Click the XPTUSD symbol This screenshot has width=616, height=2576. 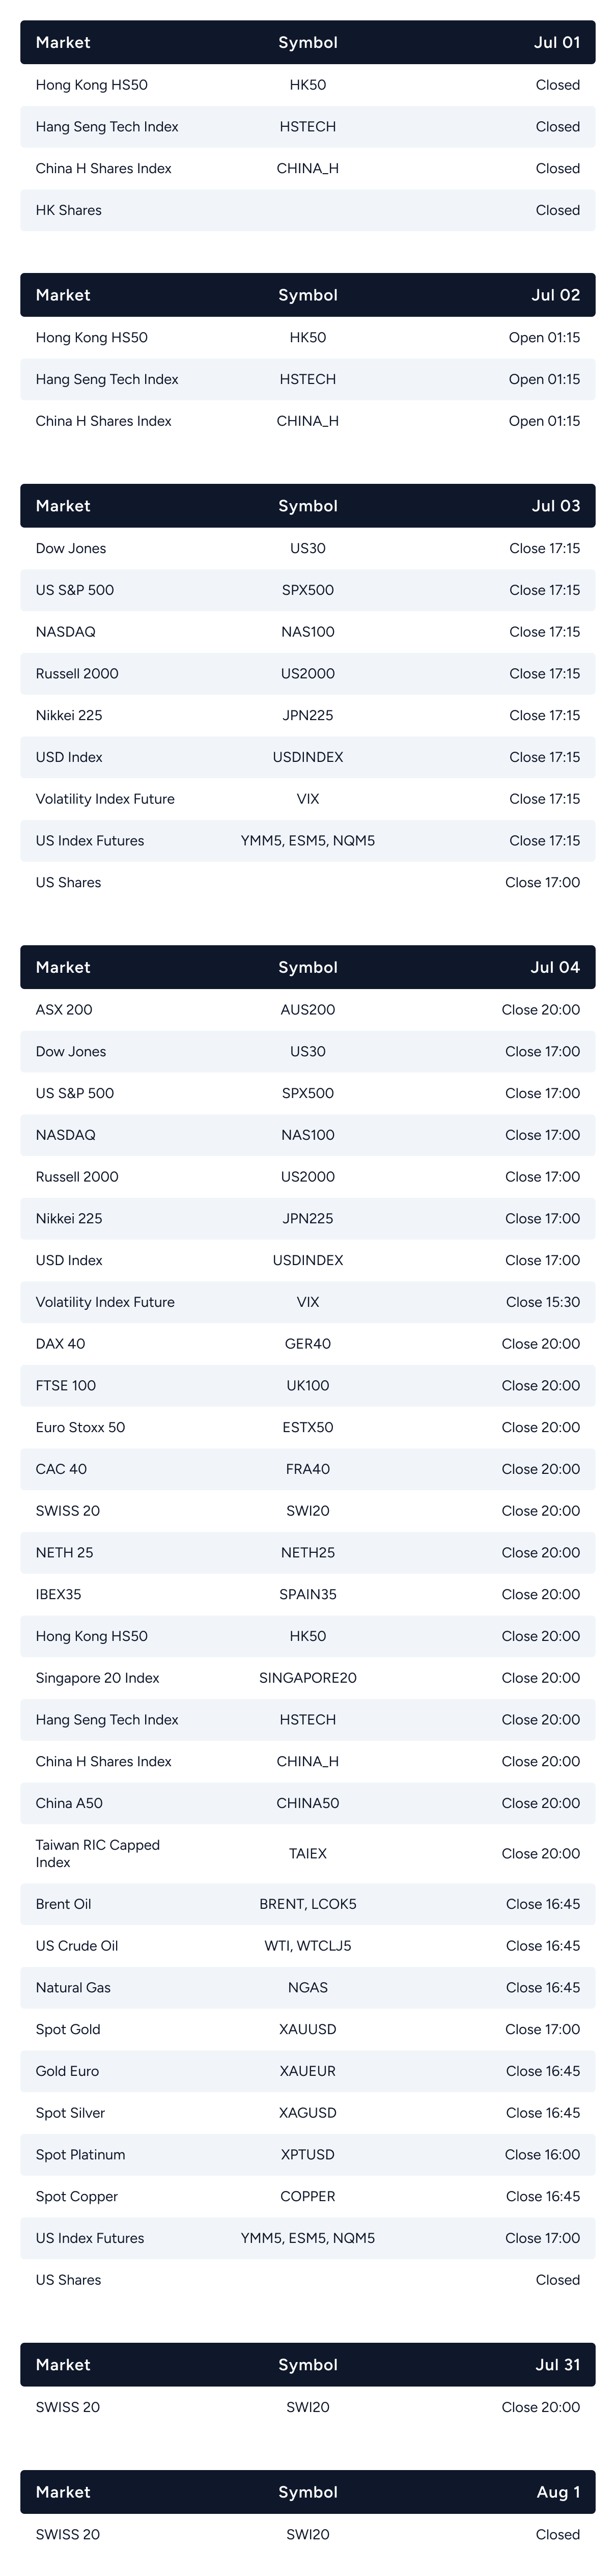click(308, 2155)
